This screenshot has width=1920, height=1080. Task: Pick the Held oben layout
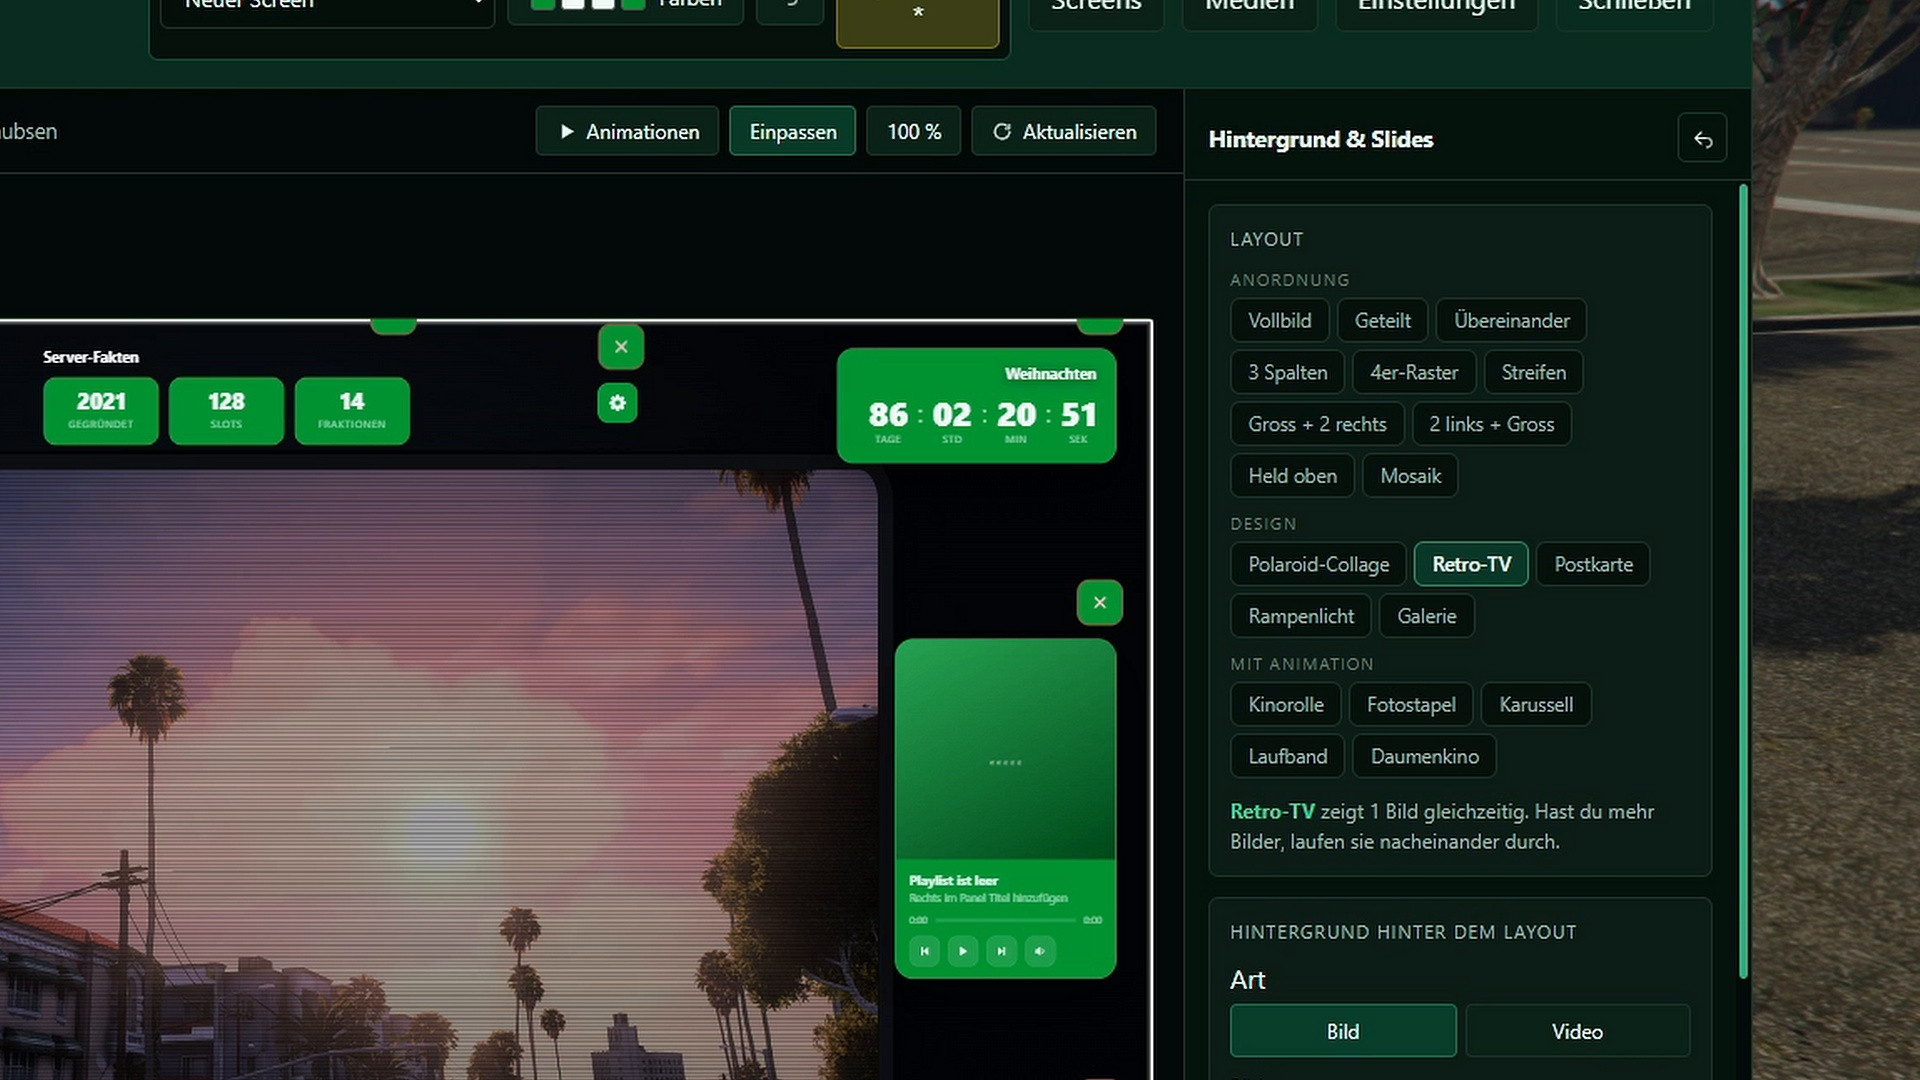point(1293,477)
